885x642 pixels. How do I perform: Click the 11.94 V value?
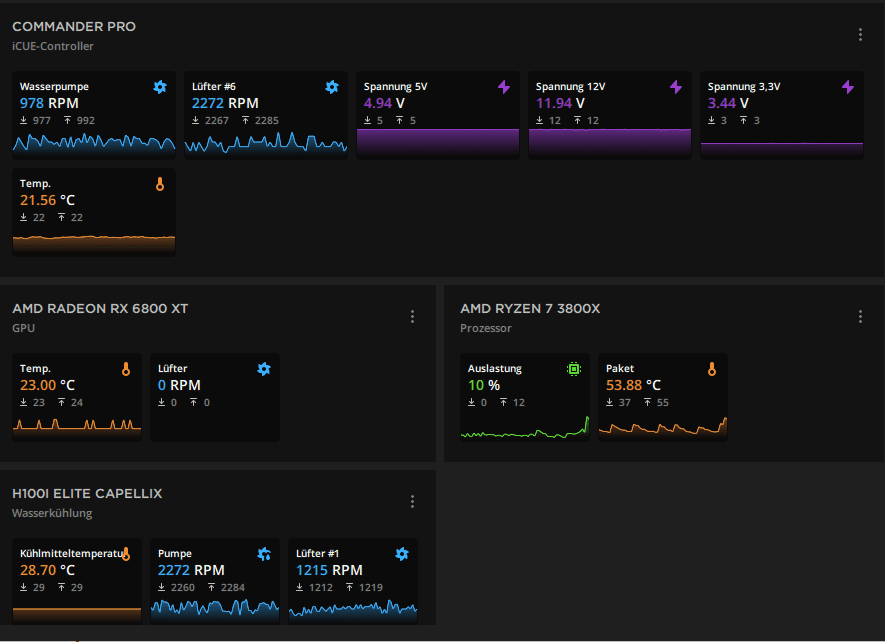(x=560, y=103)
